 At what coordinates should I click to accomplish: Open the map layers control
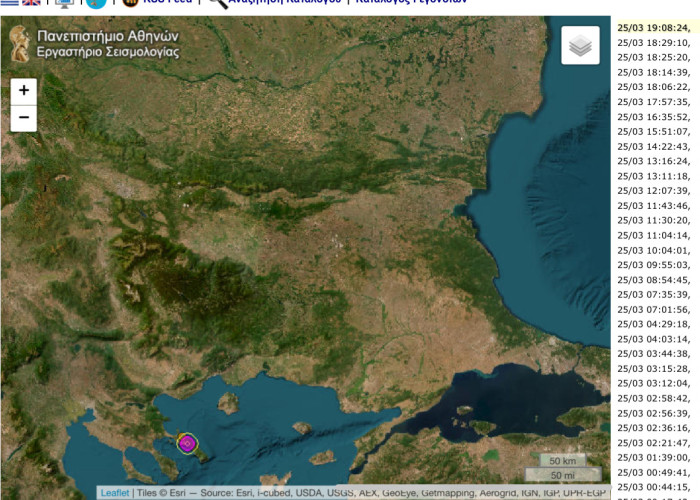tap(580, 46)
